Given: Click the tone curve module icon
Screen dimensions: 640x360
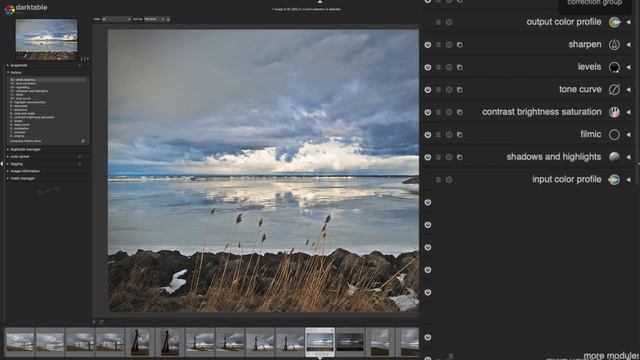Looking at the screenshot, I should coord(614,89).
